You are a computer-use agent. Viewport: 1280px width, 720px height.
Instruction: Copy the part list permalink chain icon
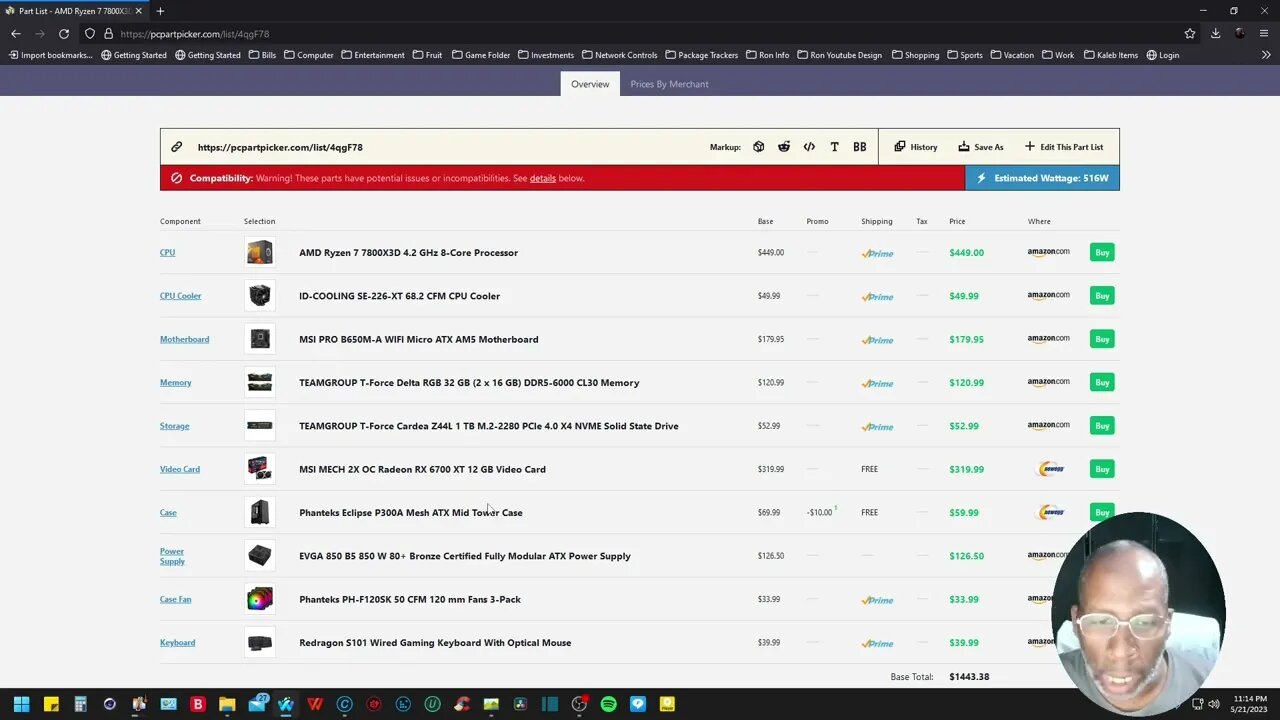[177, 147]
